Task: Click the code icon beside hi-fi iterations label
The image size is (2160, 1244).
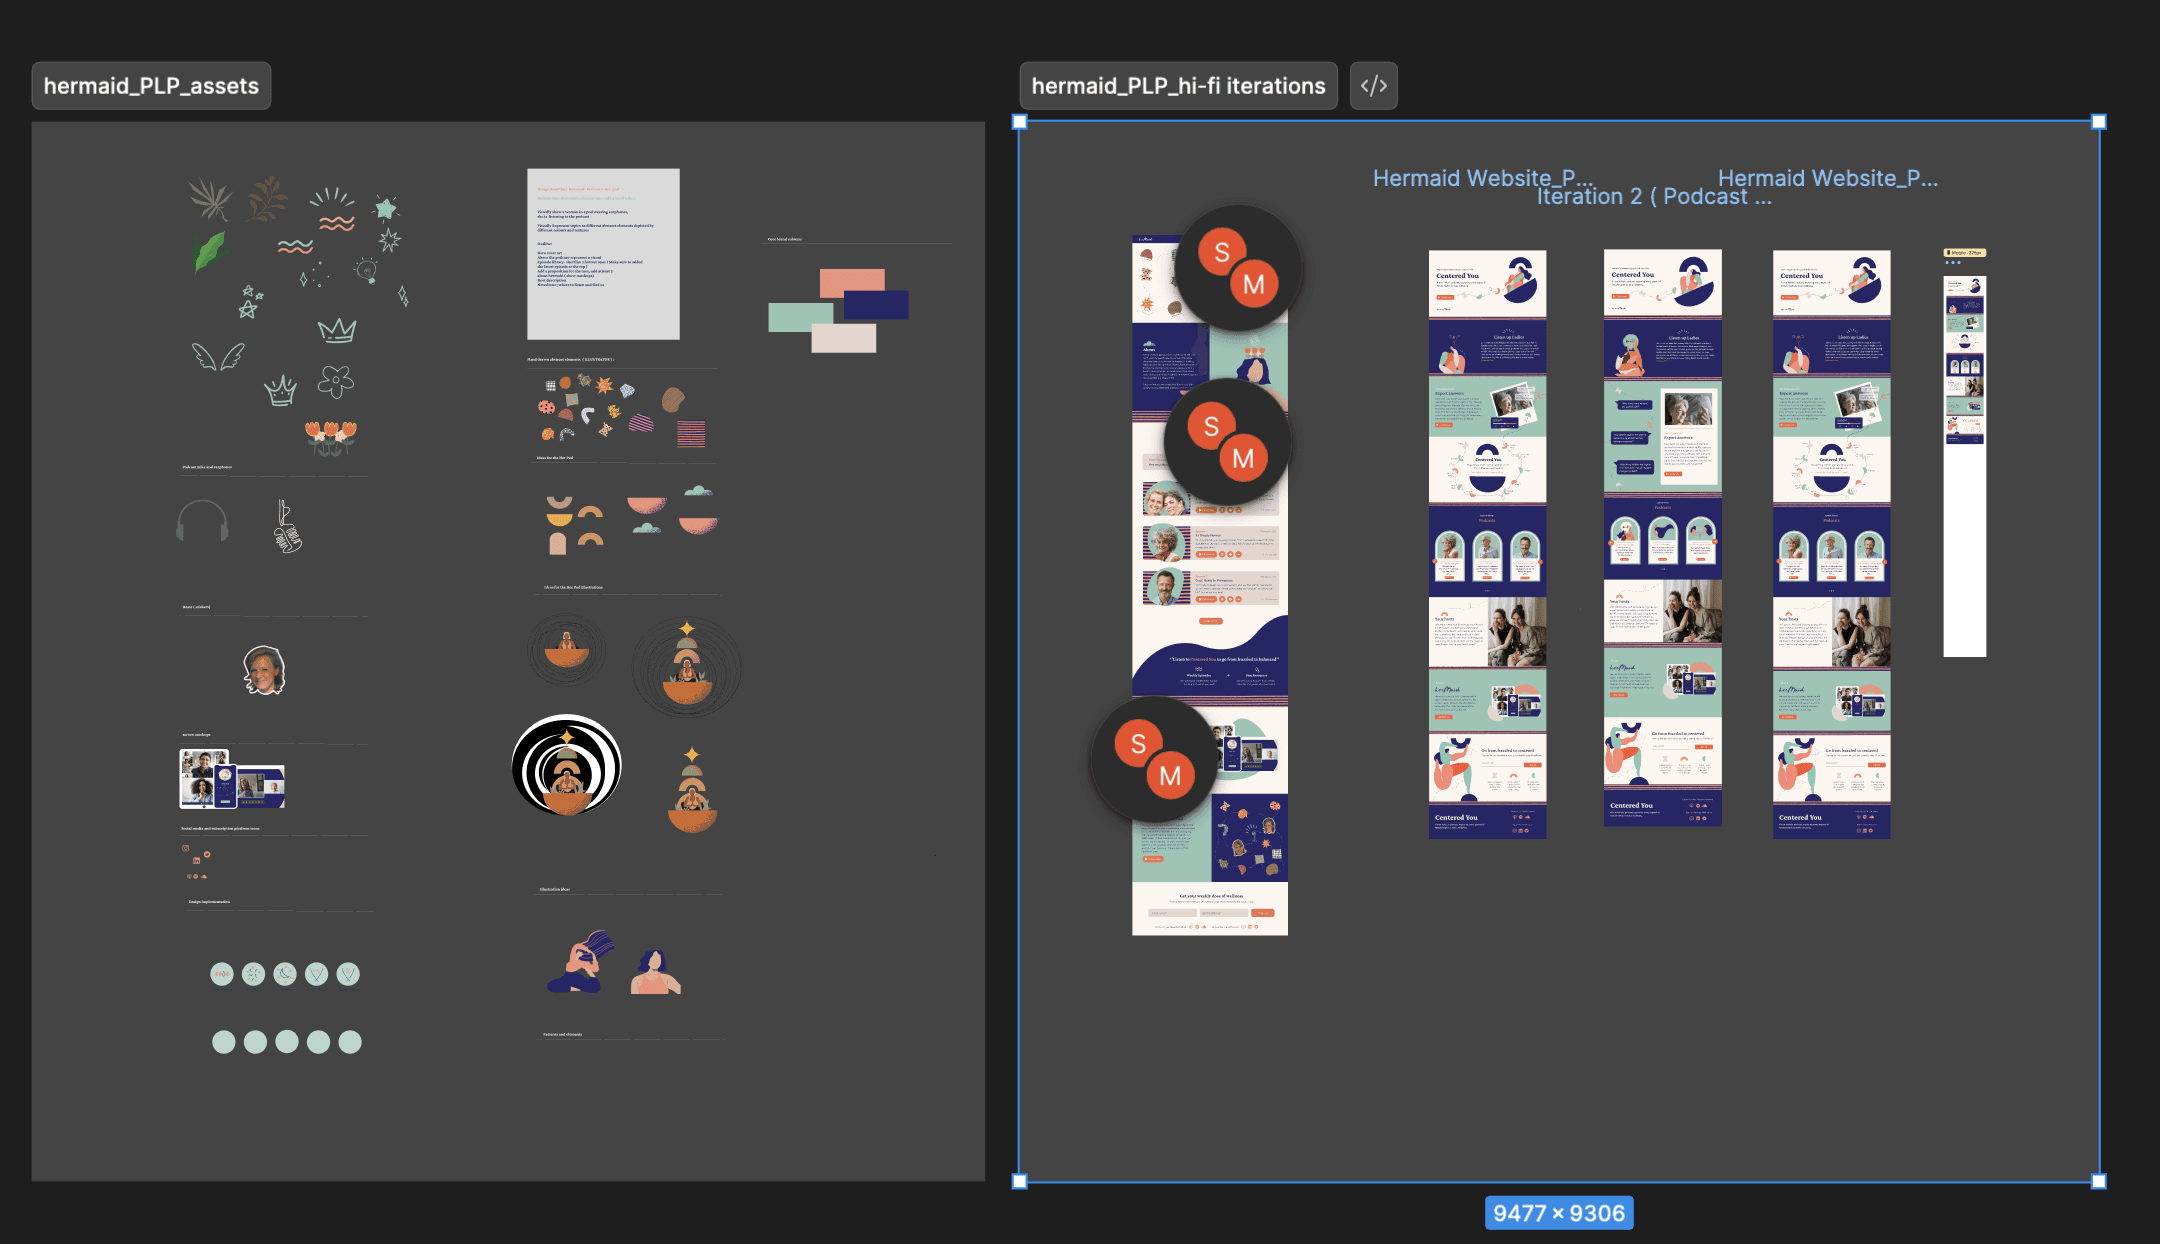Action: (x=1373, y=86)
